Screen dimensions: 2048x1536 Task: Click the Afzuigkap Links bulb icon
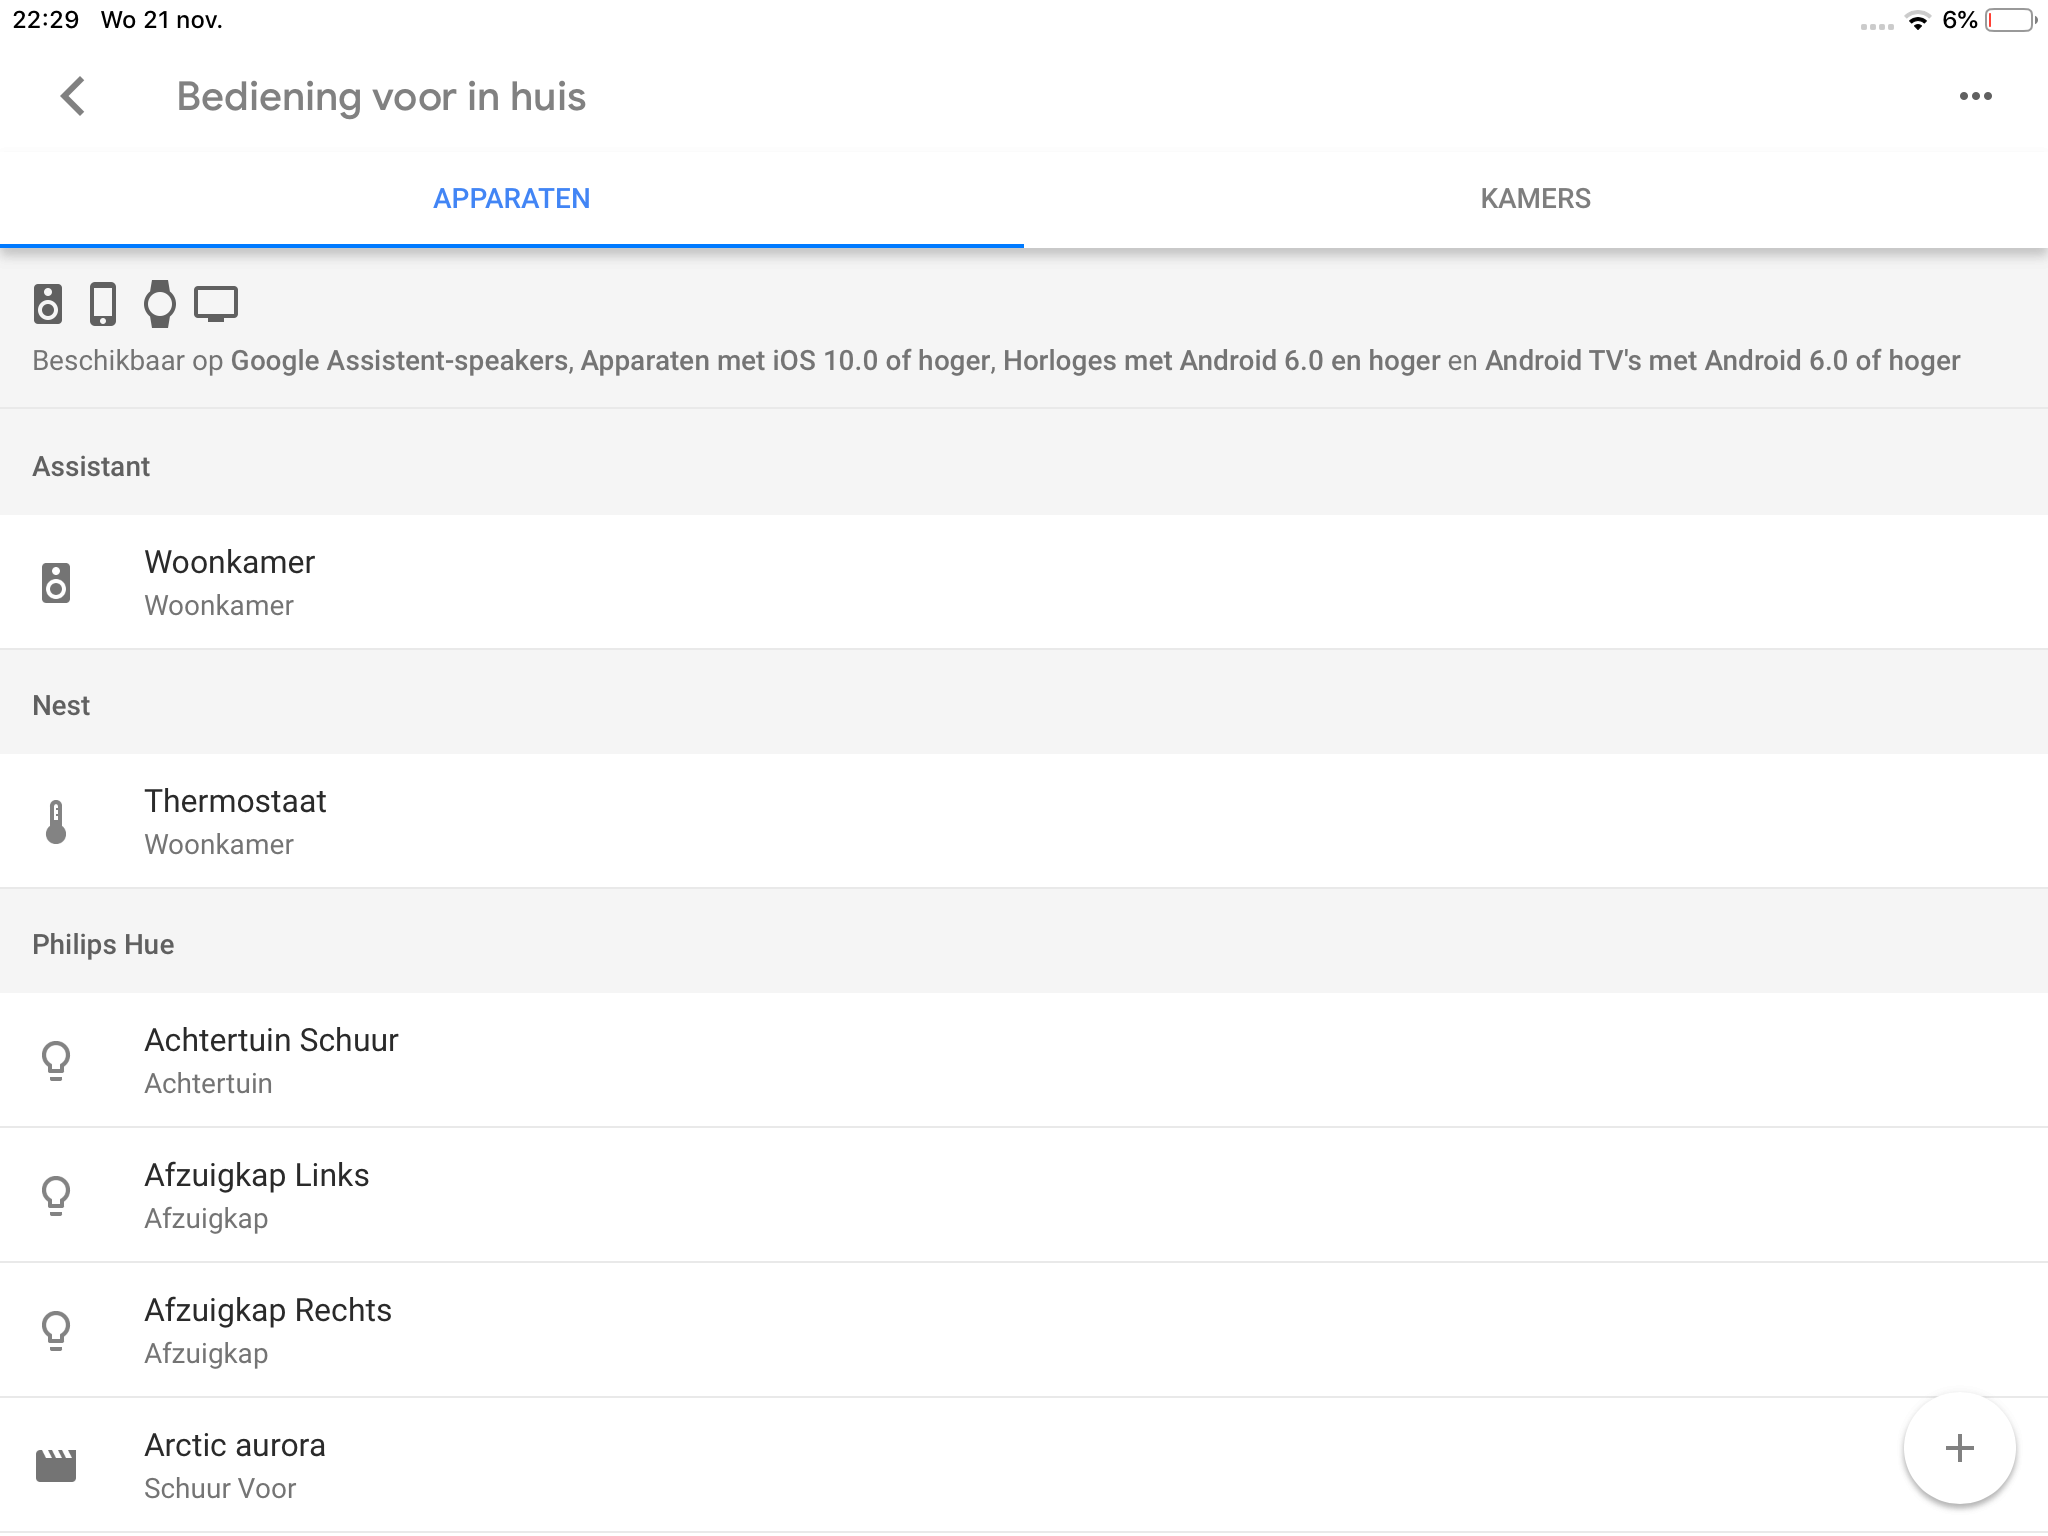click(x=56, y=1196)
